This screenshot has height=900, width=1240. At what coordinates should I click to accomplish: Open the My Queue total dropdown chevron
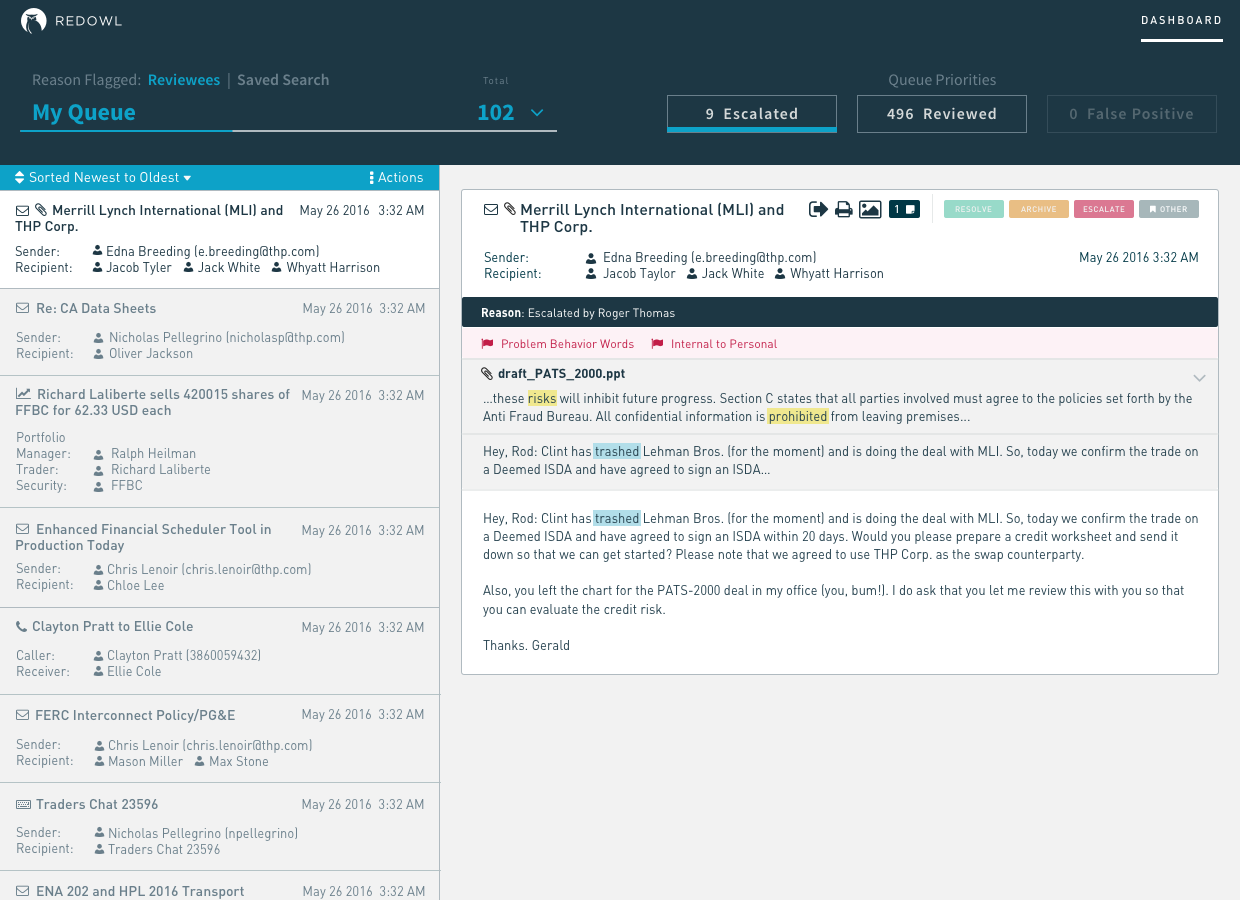coord(536,113)
